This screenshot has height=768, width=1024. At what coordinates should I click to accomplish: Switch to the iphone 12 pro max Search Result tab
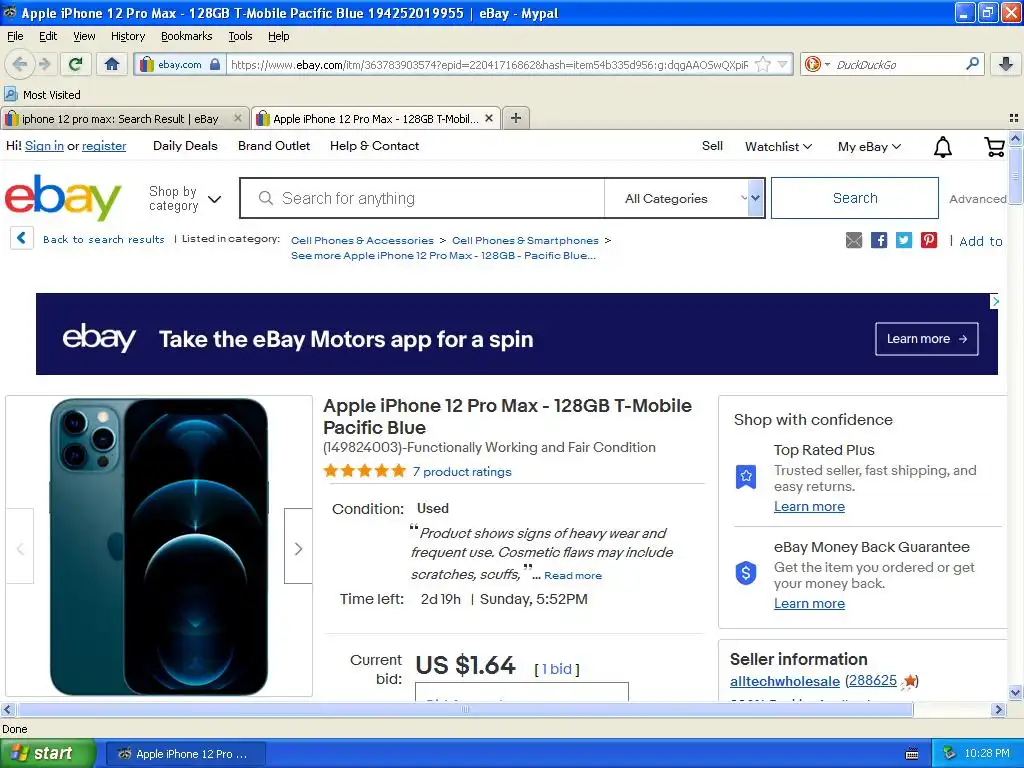tap(121, 118)
